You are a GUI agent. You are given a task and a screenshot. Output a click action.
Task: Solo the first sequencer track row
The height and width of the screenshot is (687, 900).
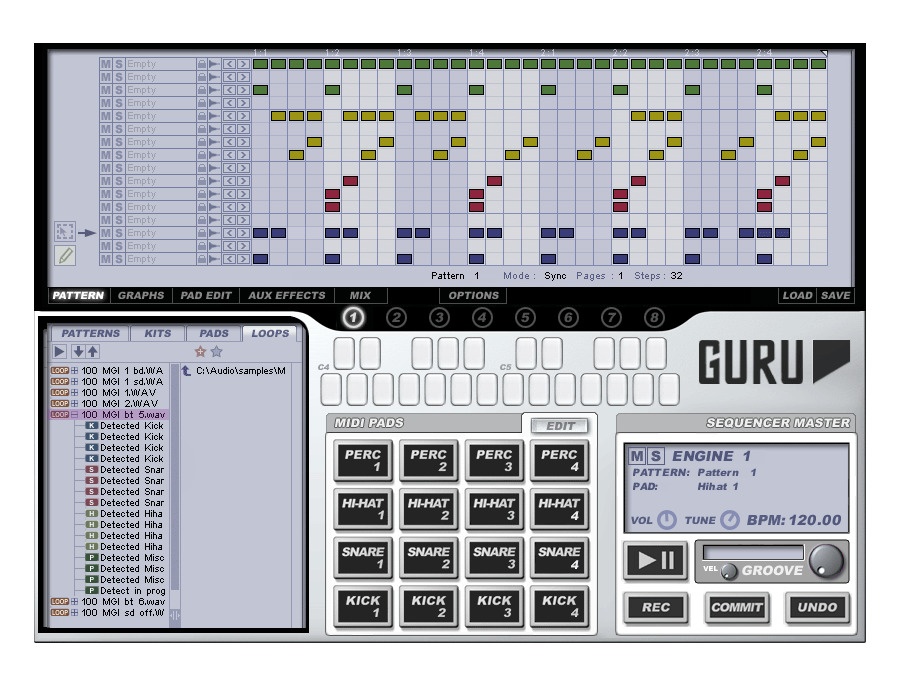pos(118,64)
